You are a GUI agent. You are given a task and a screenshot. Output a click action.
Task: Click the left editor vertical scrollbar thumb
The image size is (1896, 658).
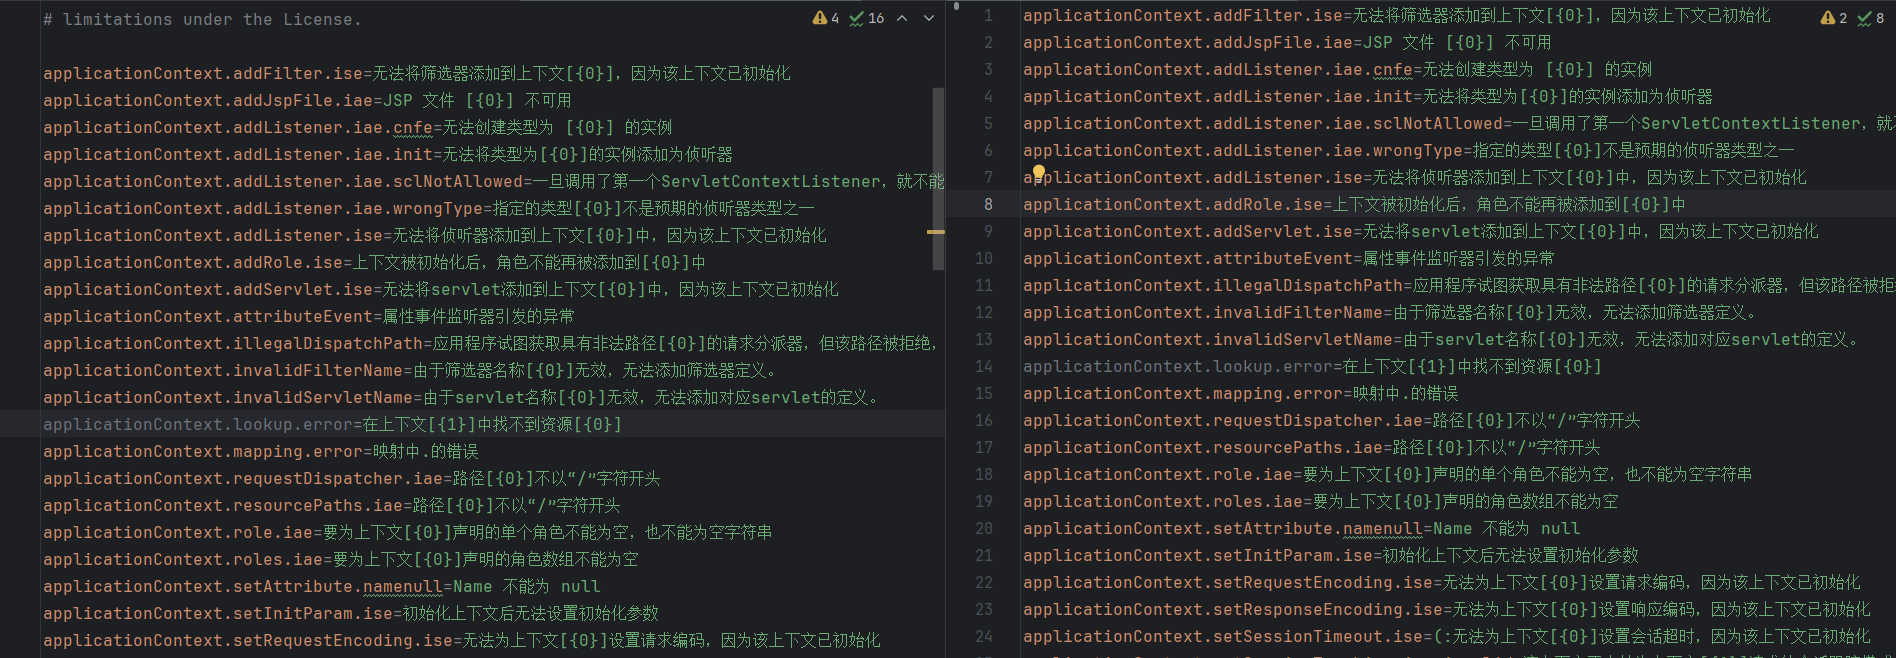coord(938,178)
